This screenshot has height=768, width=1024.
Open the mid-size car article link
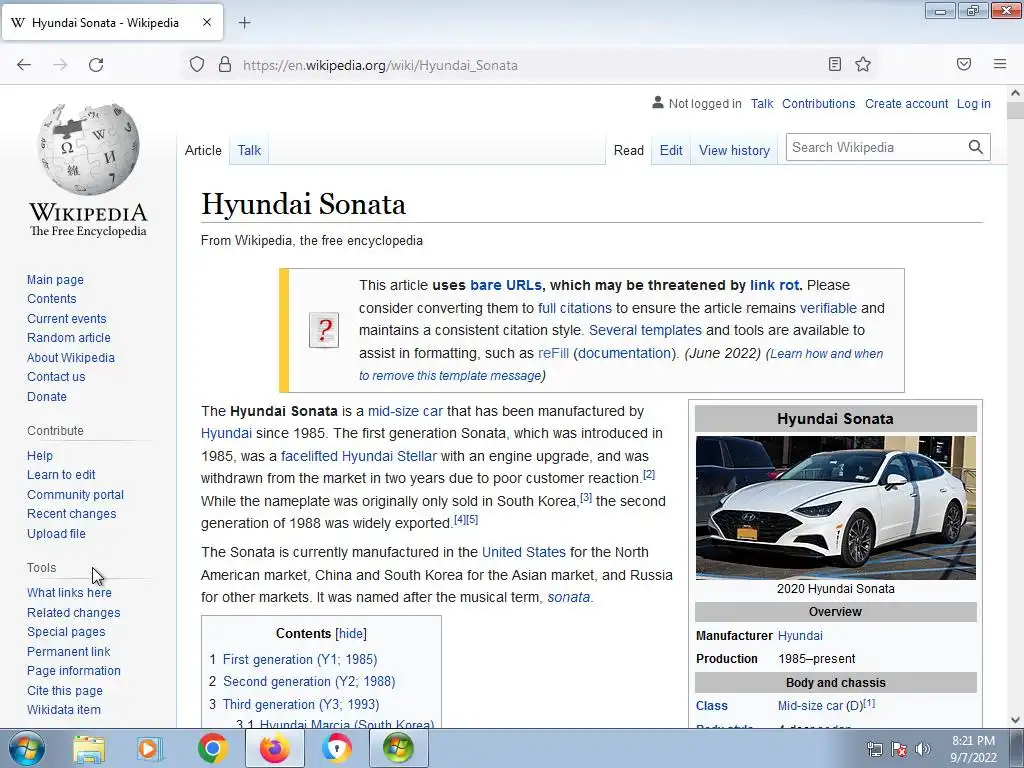tap(405, 411)
